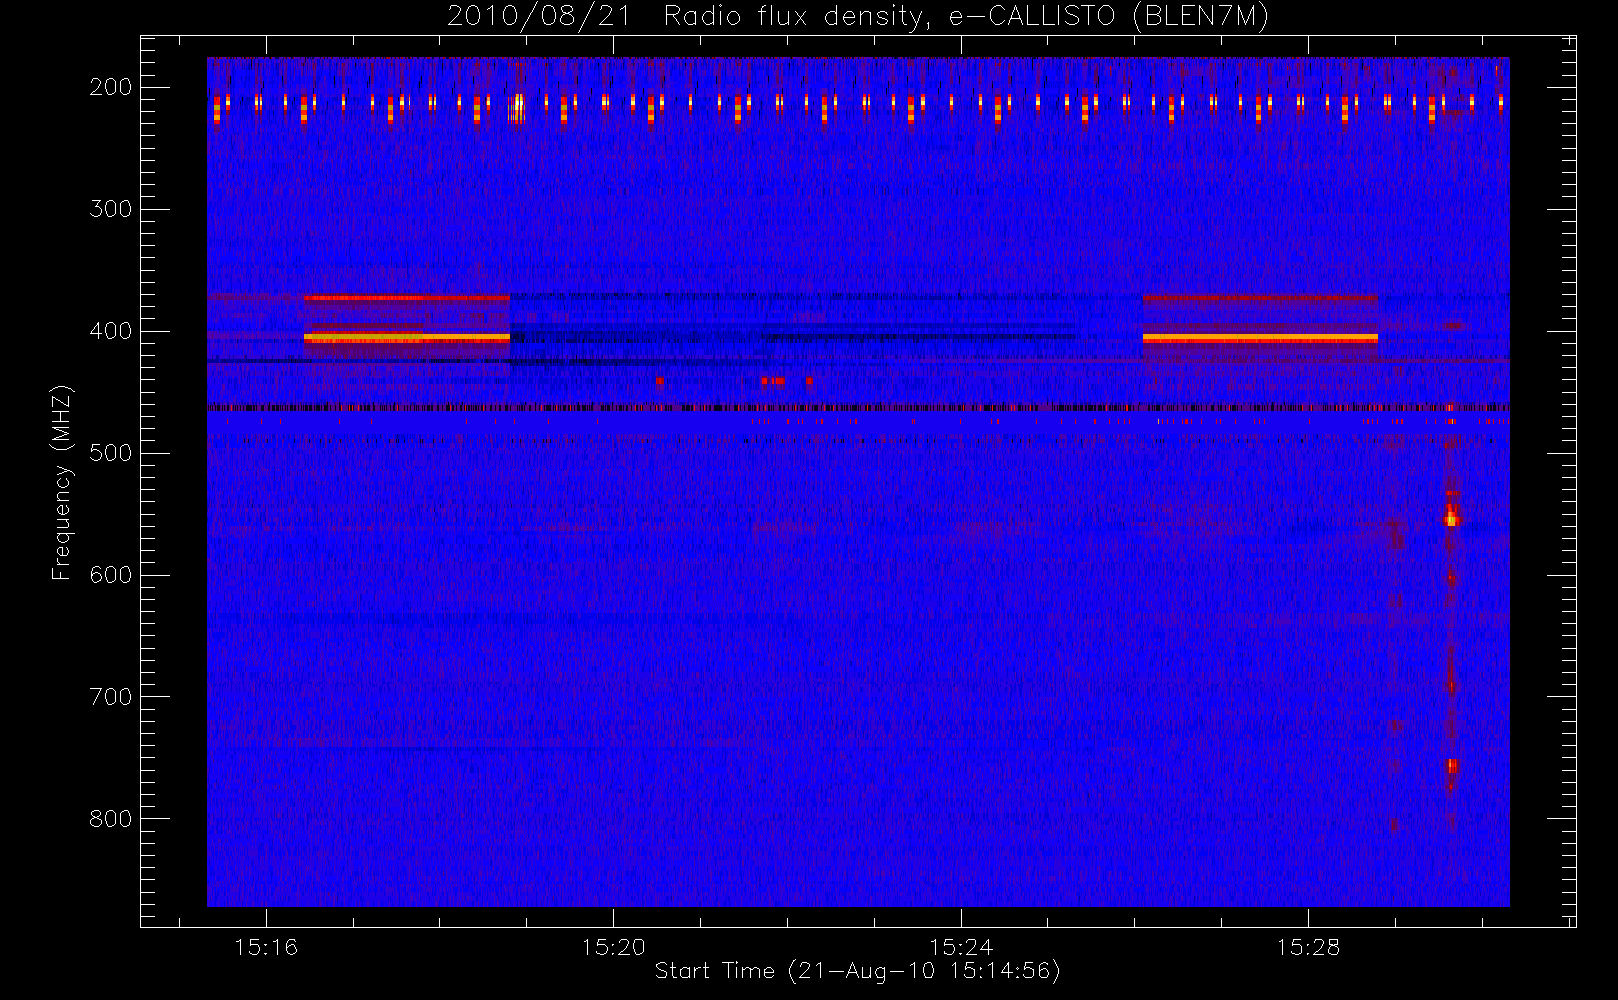Click the 500 frequency tick label
Image resolution: width=1618 pixels, height=1000 pixels.
point(110,453)
